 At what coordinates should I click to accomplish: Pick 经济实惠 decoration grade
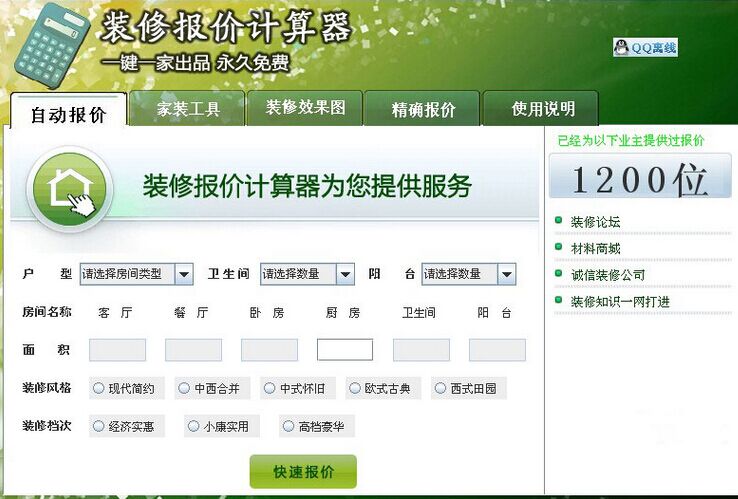(x=98, y=426)
